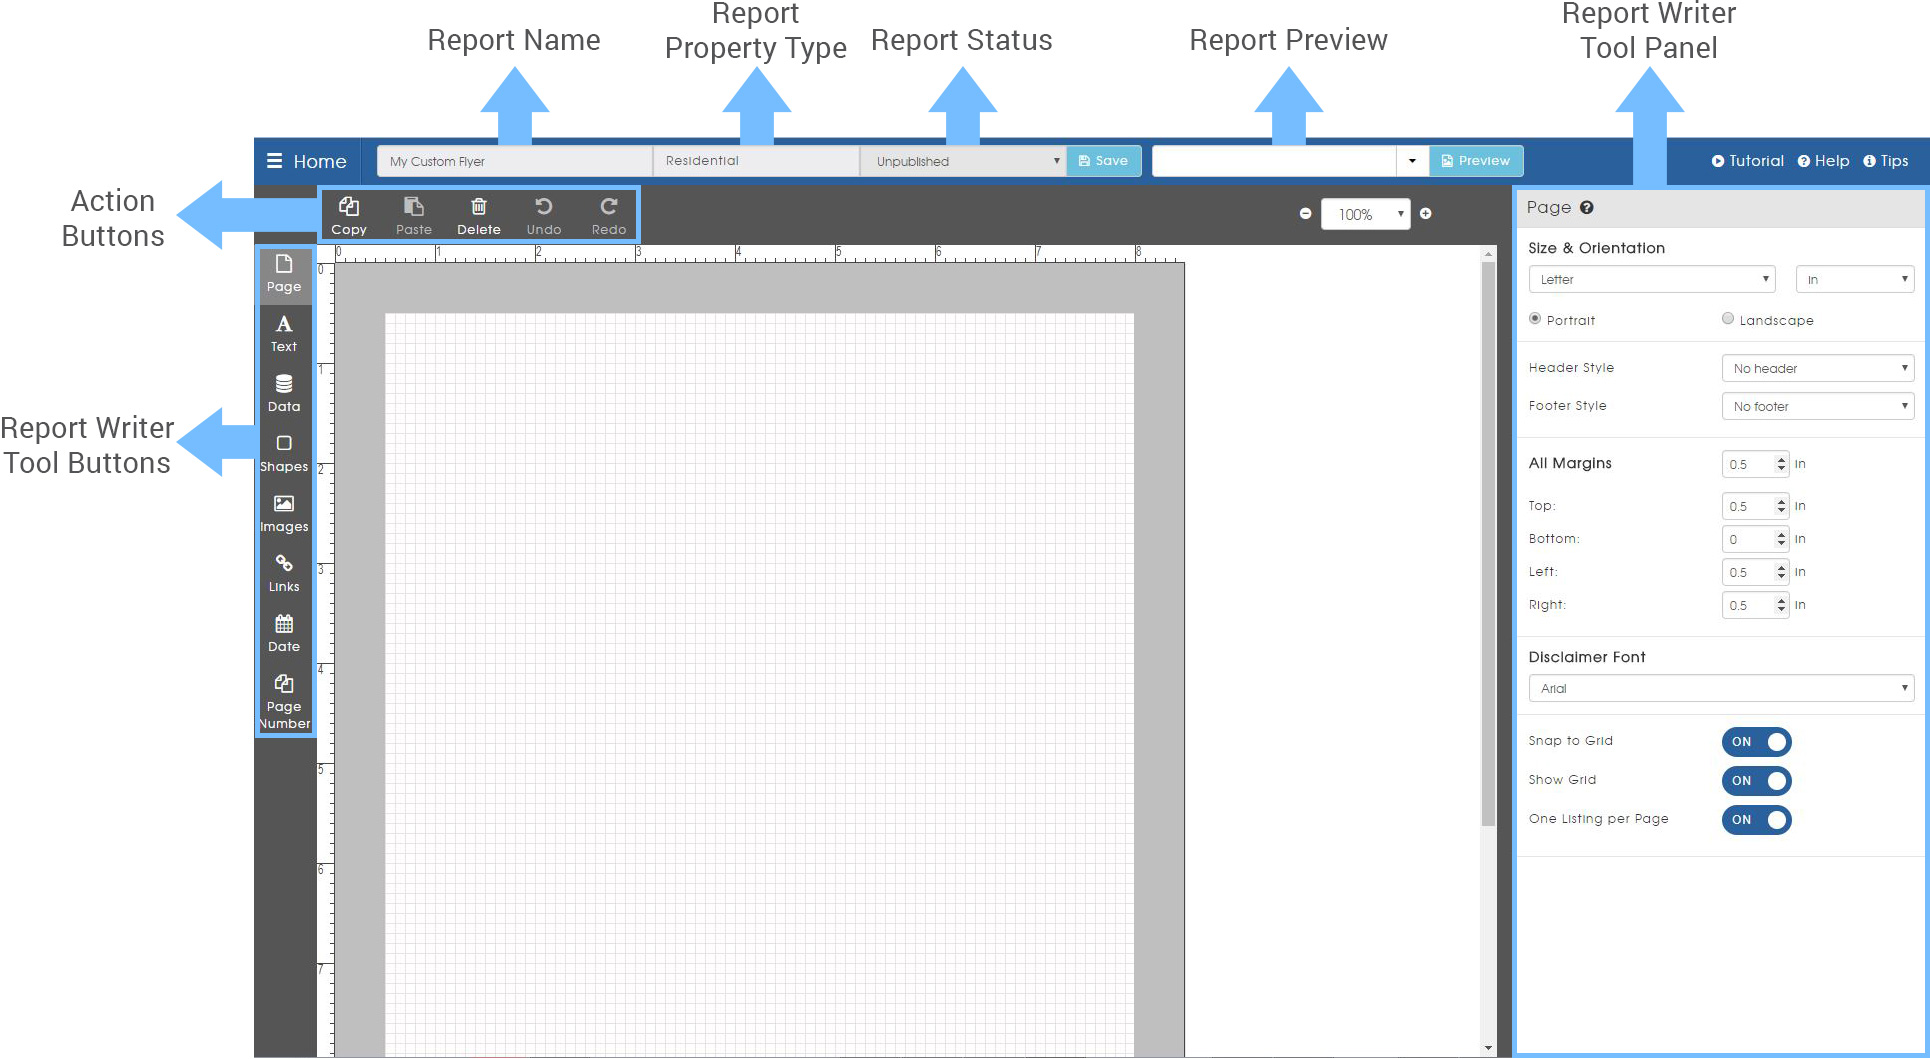The width and height of the screenshot is (1930, 1059).
Task: Open the Disclaimer Font dropdown
Action: point(1720,688)
